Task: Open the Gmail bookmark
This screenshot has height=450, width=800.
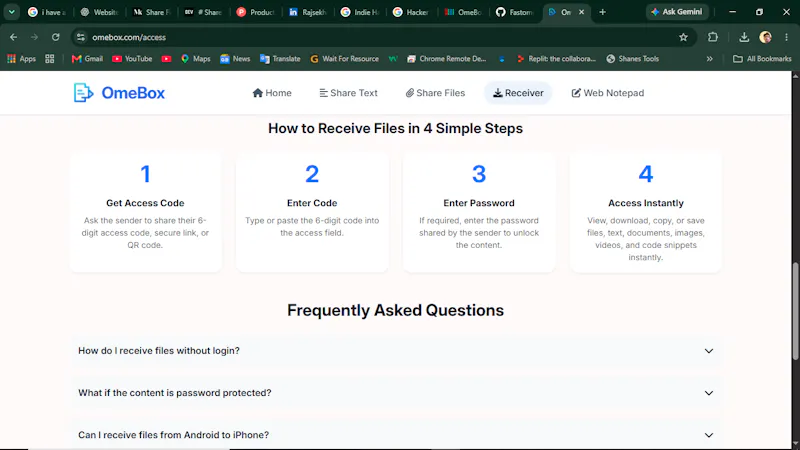Action: tap(87, 59)
